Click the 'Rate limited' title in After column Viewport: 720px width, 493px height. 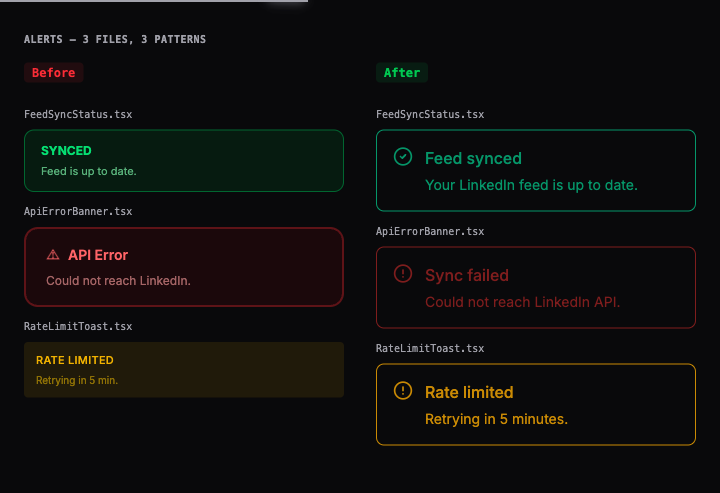point(469,392)
